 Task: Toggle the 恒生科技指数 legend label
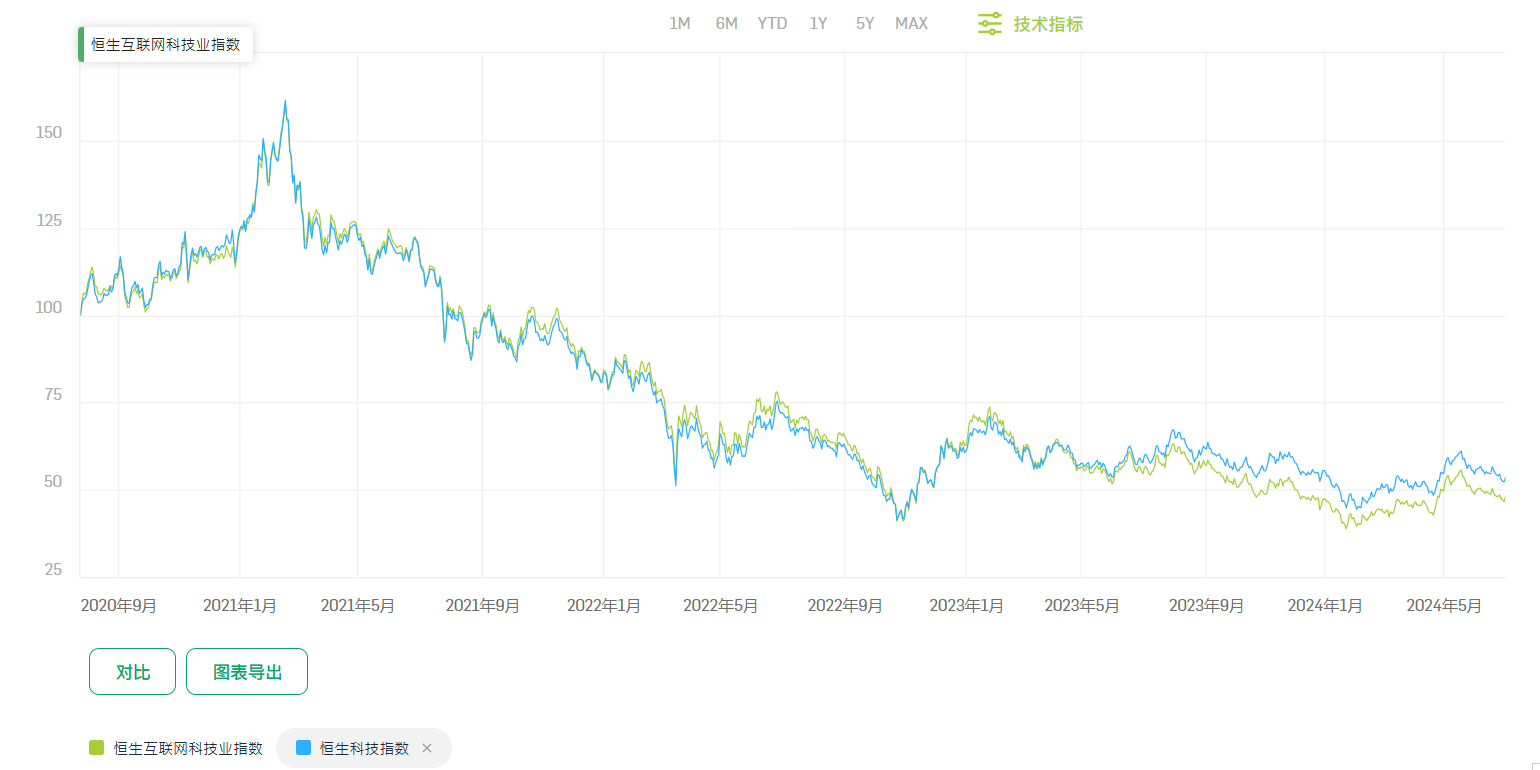point(364,748)
